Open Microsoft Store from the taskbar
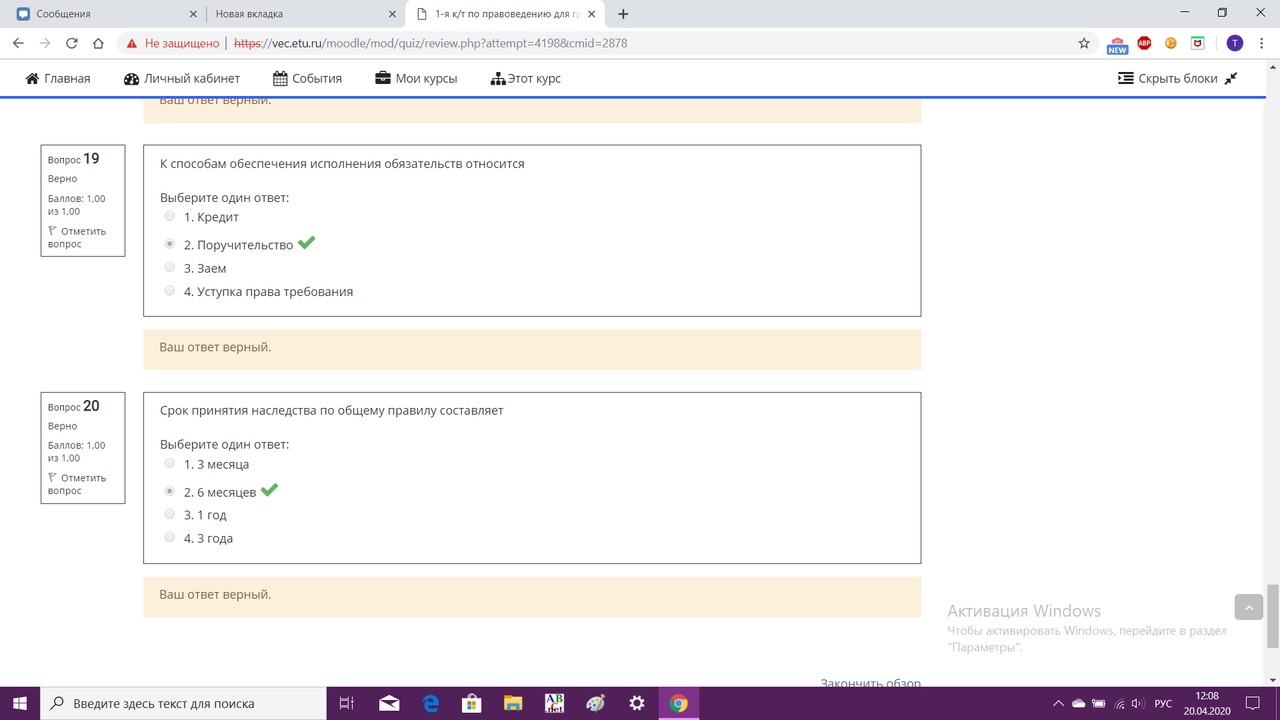This screenshot has width=1280, height=720. (471, 703)
